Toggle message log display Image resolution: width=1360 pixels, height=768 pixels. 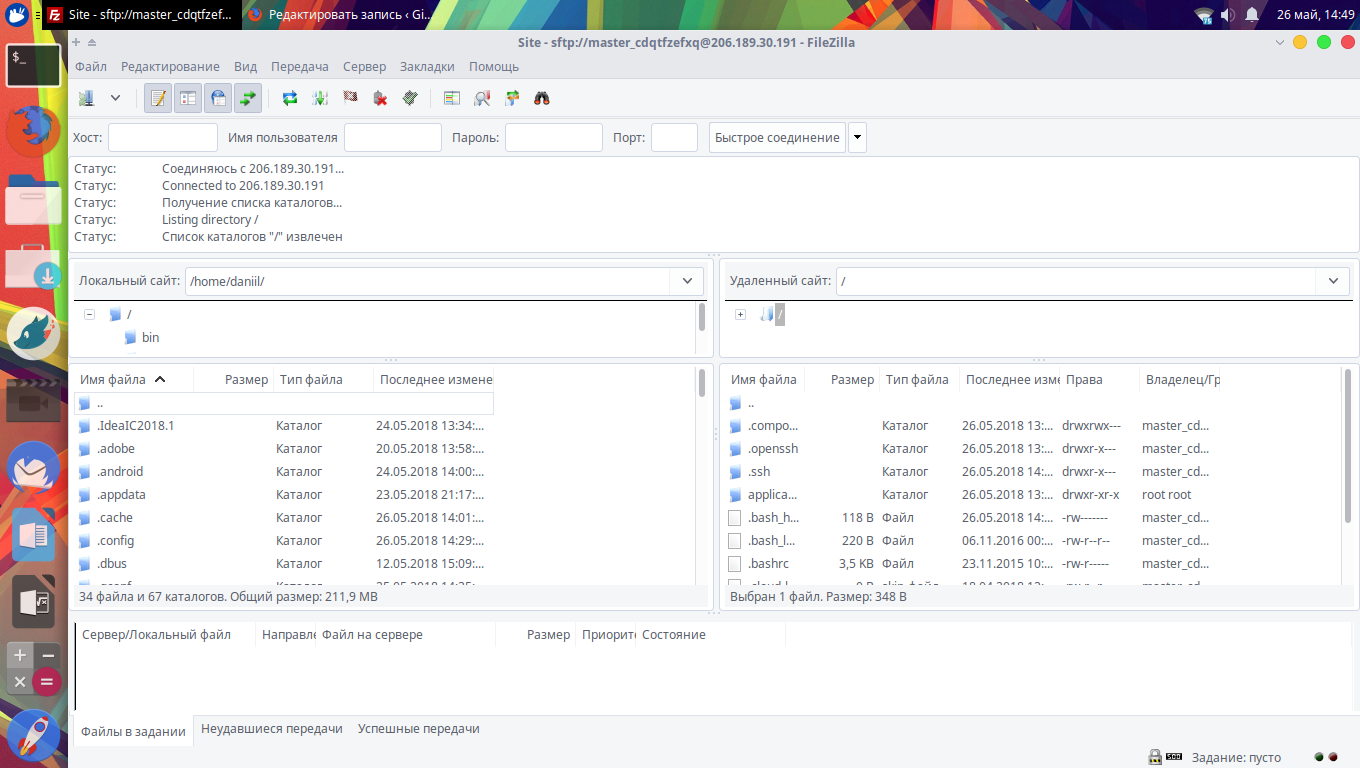158,98
